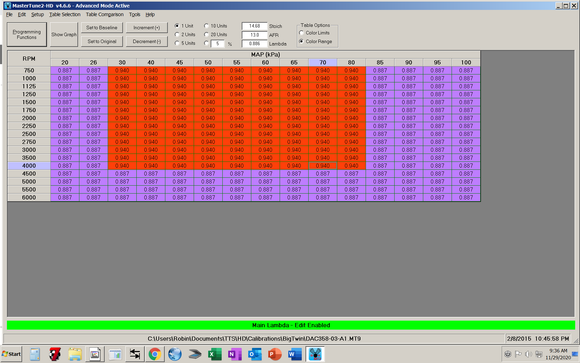Open Word from the taskbar
This screenshot has height=363, width=580.
click(294, 354)
